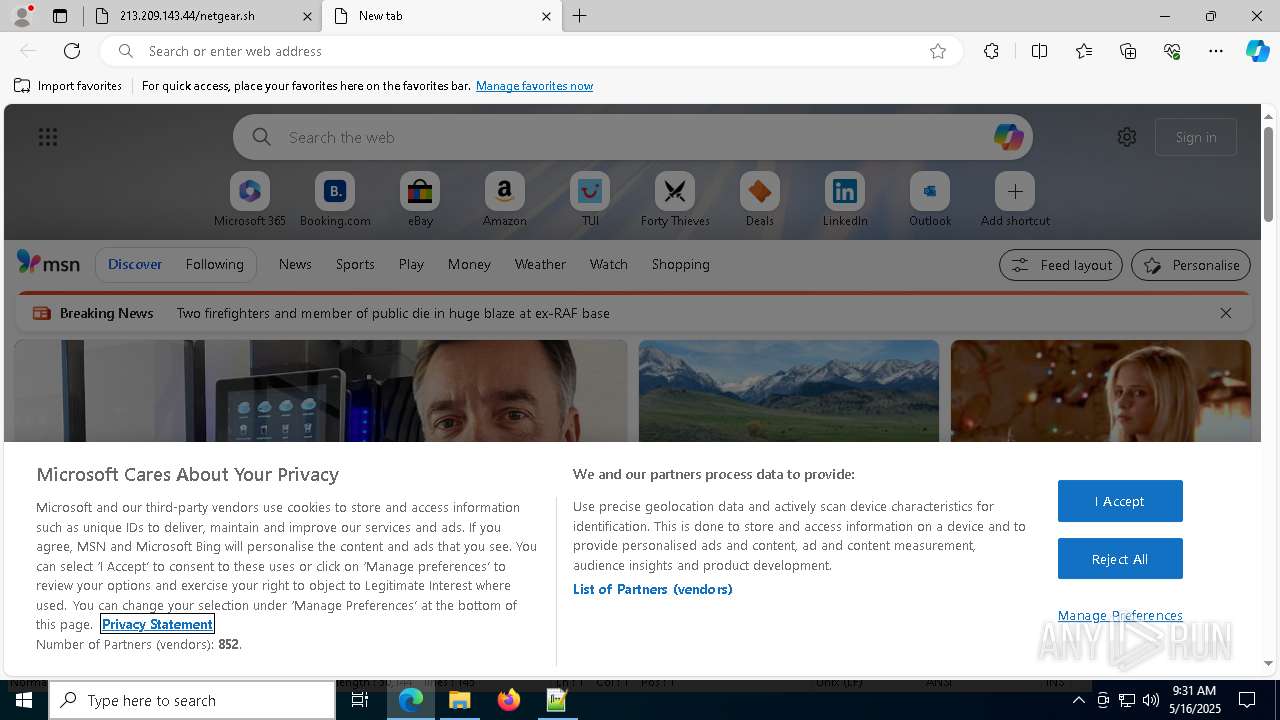Screen dimensions: 1280x720
Task: Open the Deals shortcut
Action: [x=760, y=199]
